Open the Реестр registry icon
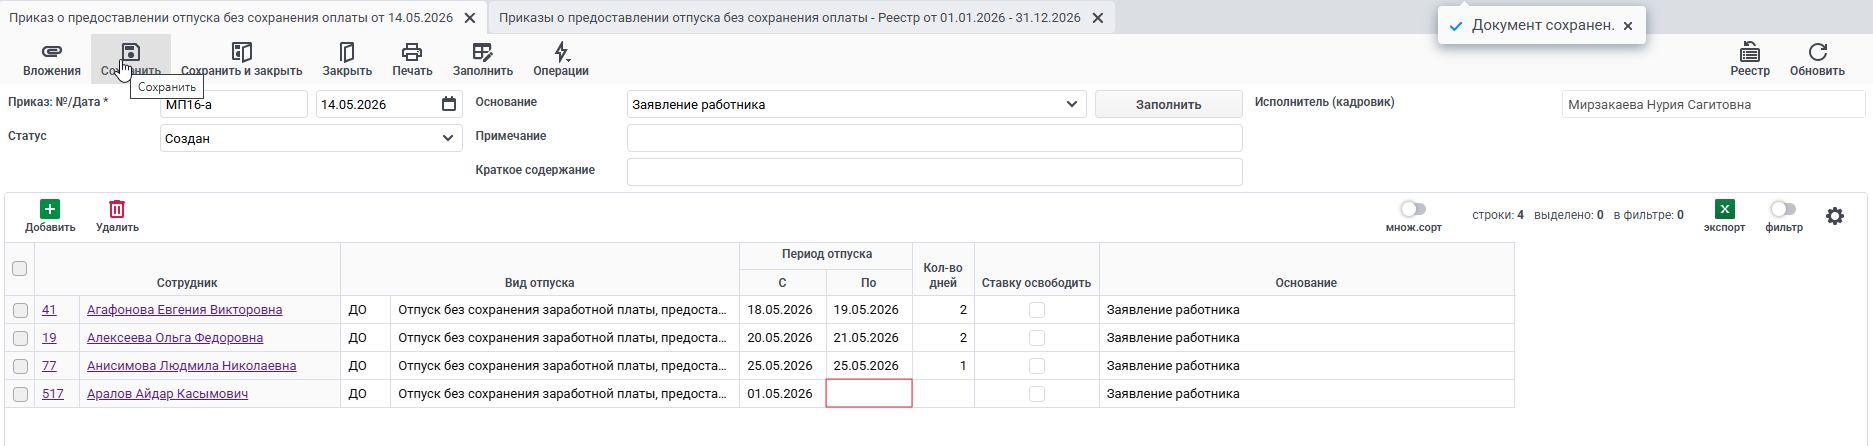The width and height of the screenshot is (1873, 446). [x=1750, y=52]
